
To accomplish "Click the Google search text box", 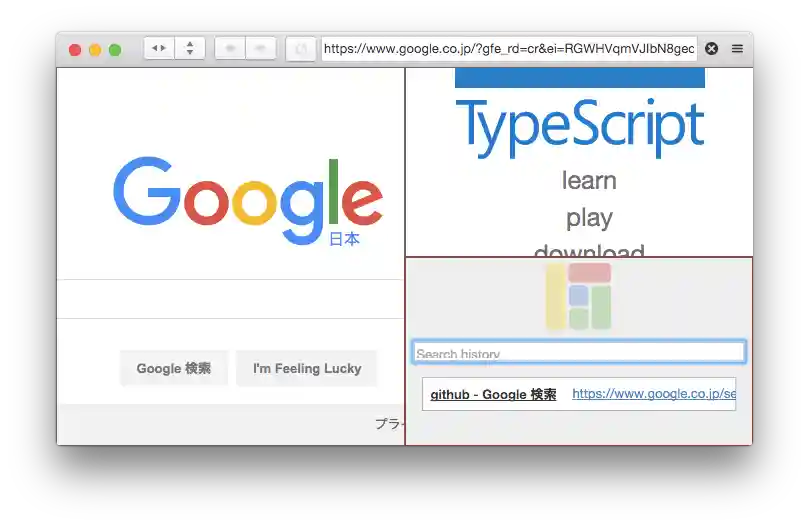I will (x=230, y=299).
